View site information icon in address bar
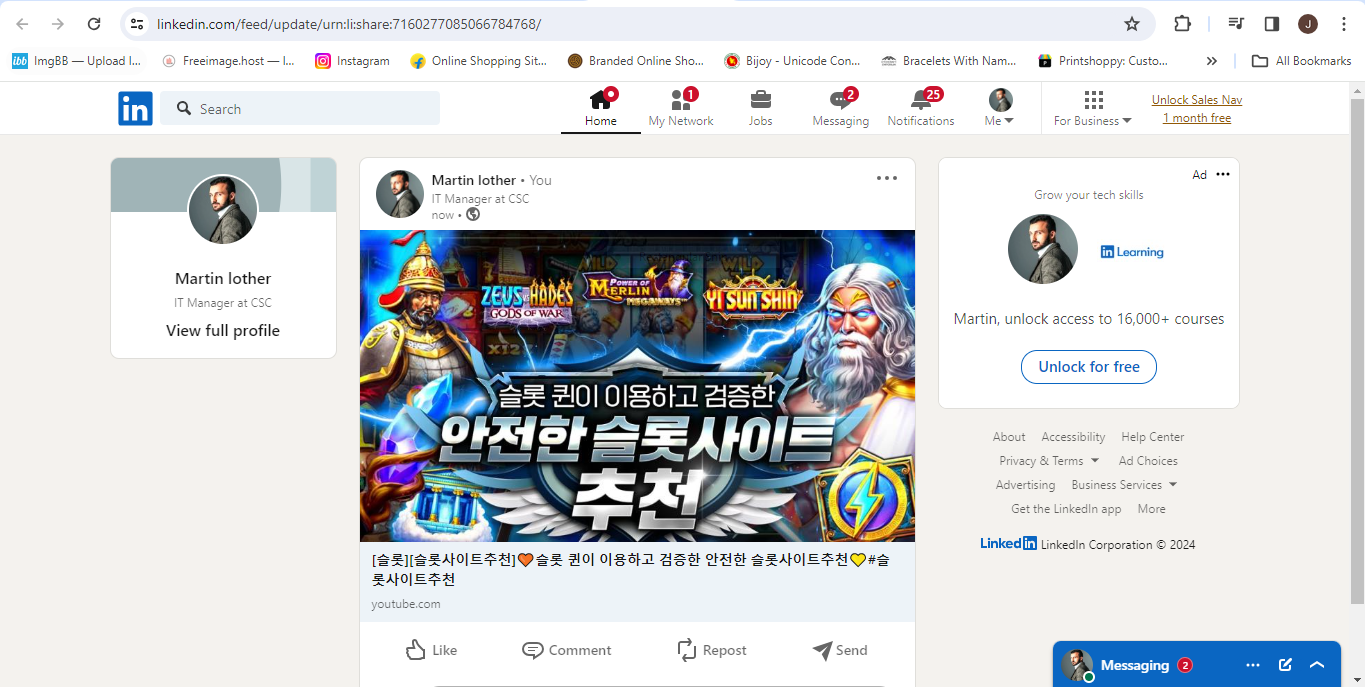Image resolution: width=1365 pixels, height=687 pixels. click(138, 24)
